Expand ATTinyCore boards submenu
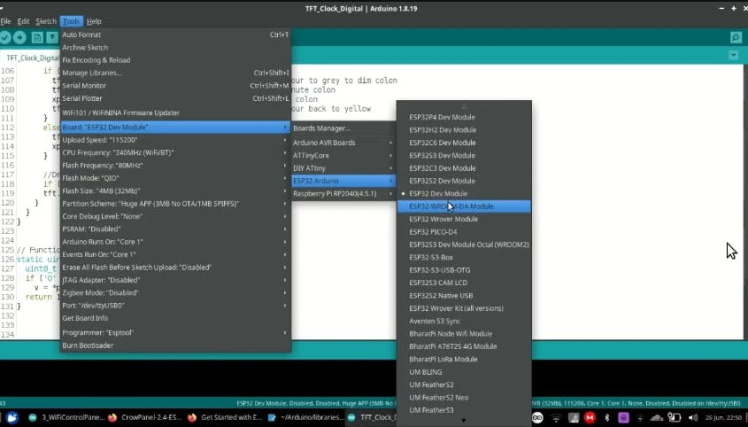Image resolution: width=748 pixels, height=427 pixels. 343,156
